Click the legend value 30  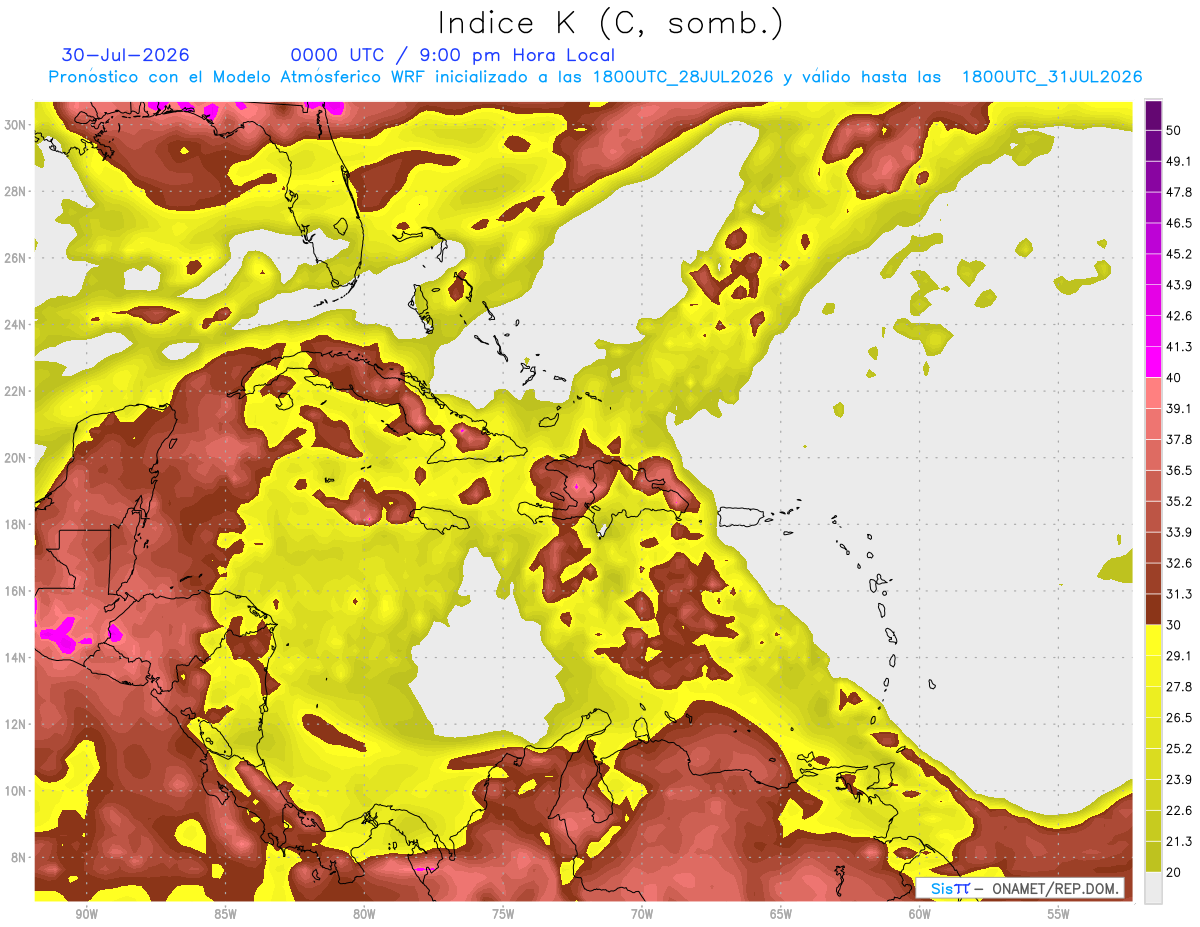1175,625
